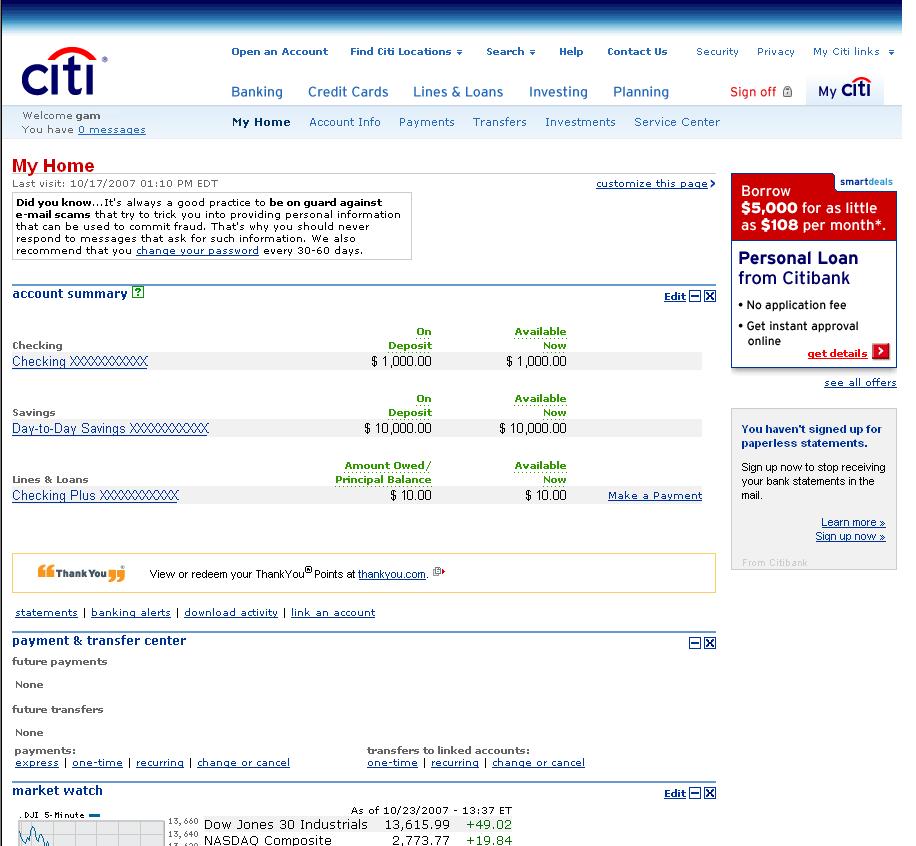Click the Sign off link
The image size is (916, 846).
coord(752,92)
